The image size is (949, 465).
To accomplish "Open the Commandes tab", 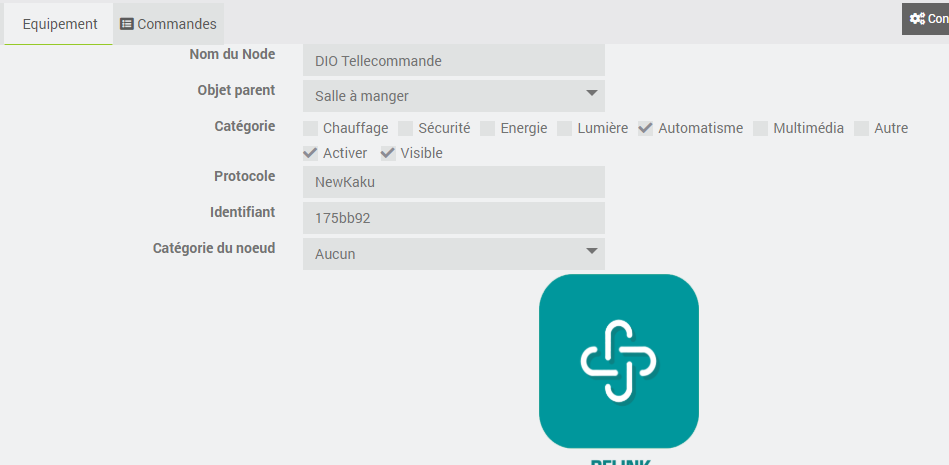I will click(x=168, y=24).
